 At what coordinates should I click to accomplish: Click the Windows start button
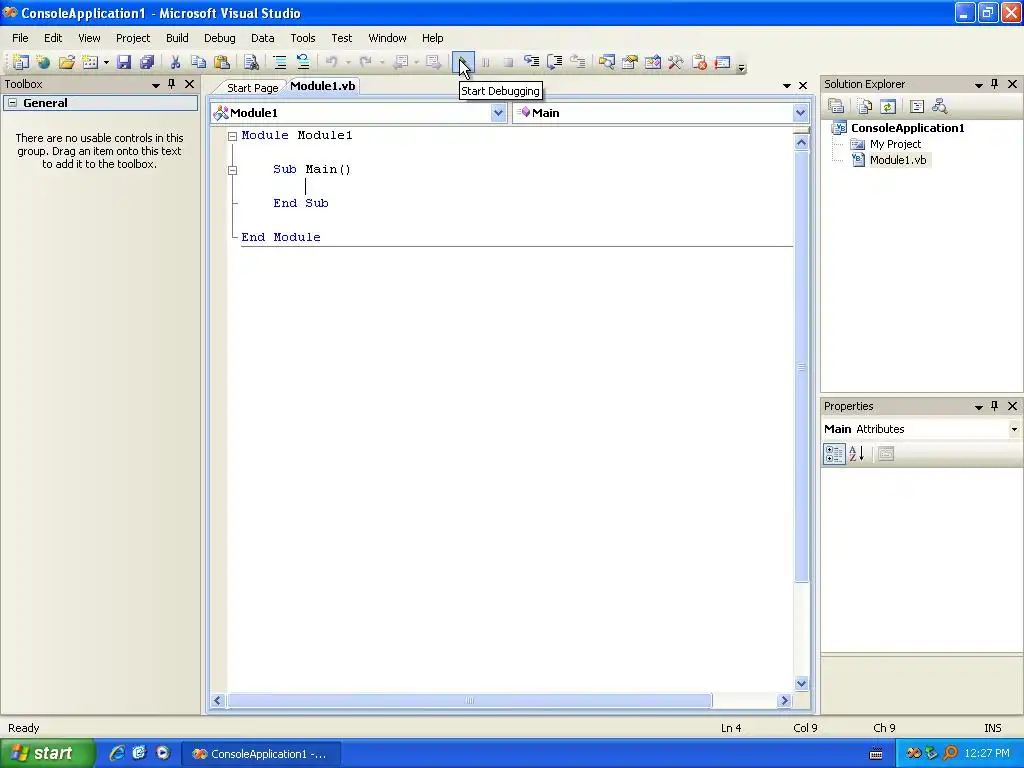click(47, 754)
